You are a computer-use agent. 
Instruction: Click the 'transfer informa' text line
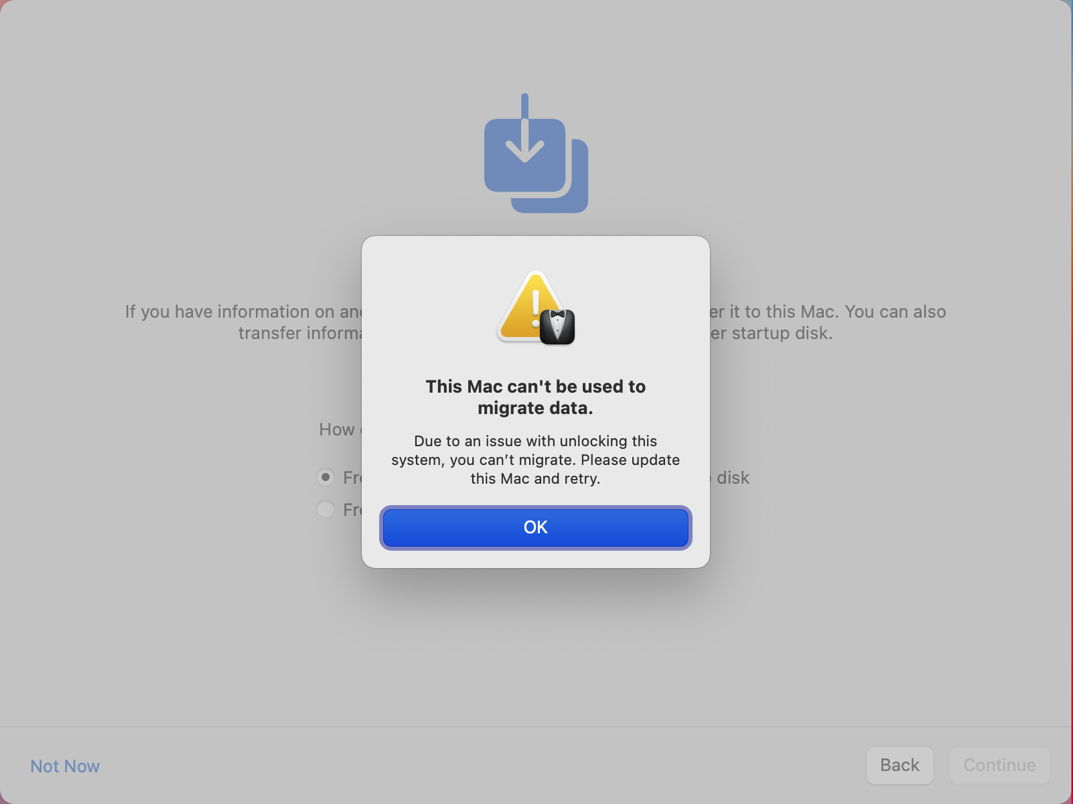[x=300, y=333]
